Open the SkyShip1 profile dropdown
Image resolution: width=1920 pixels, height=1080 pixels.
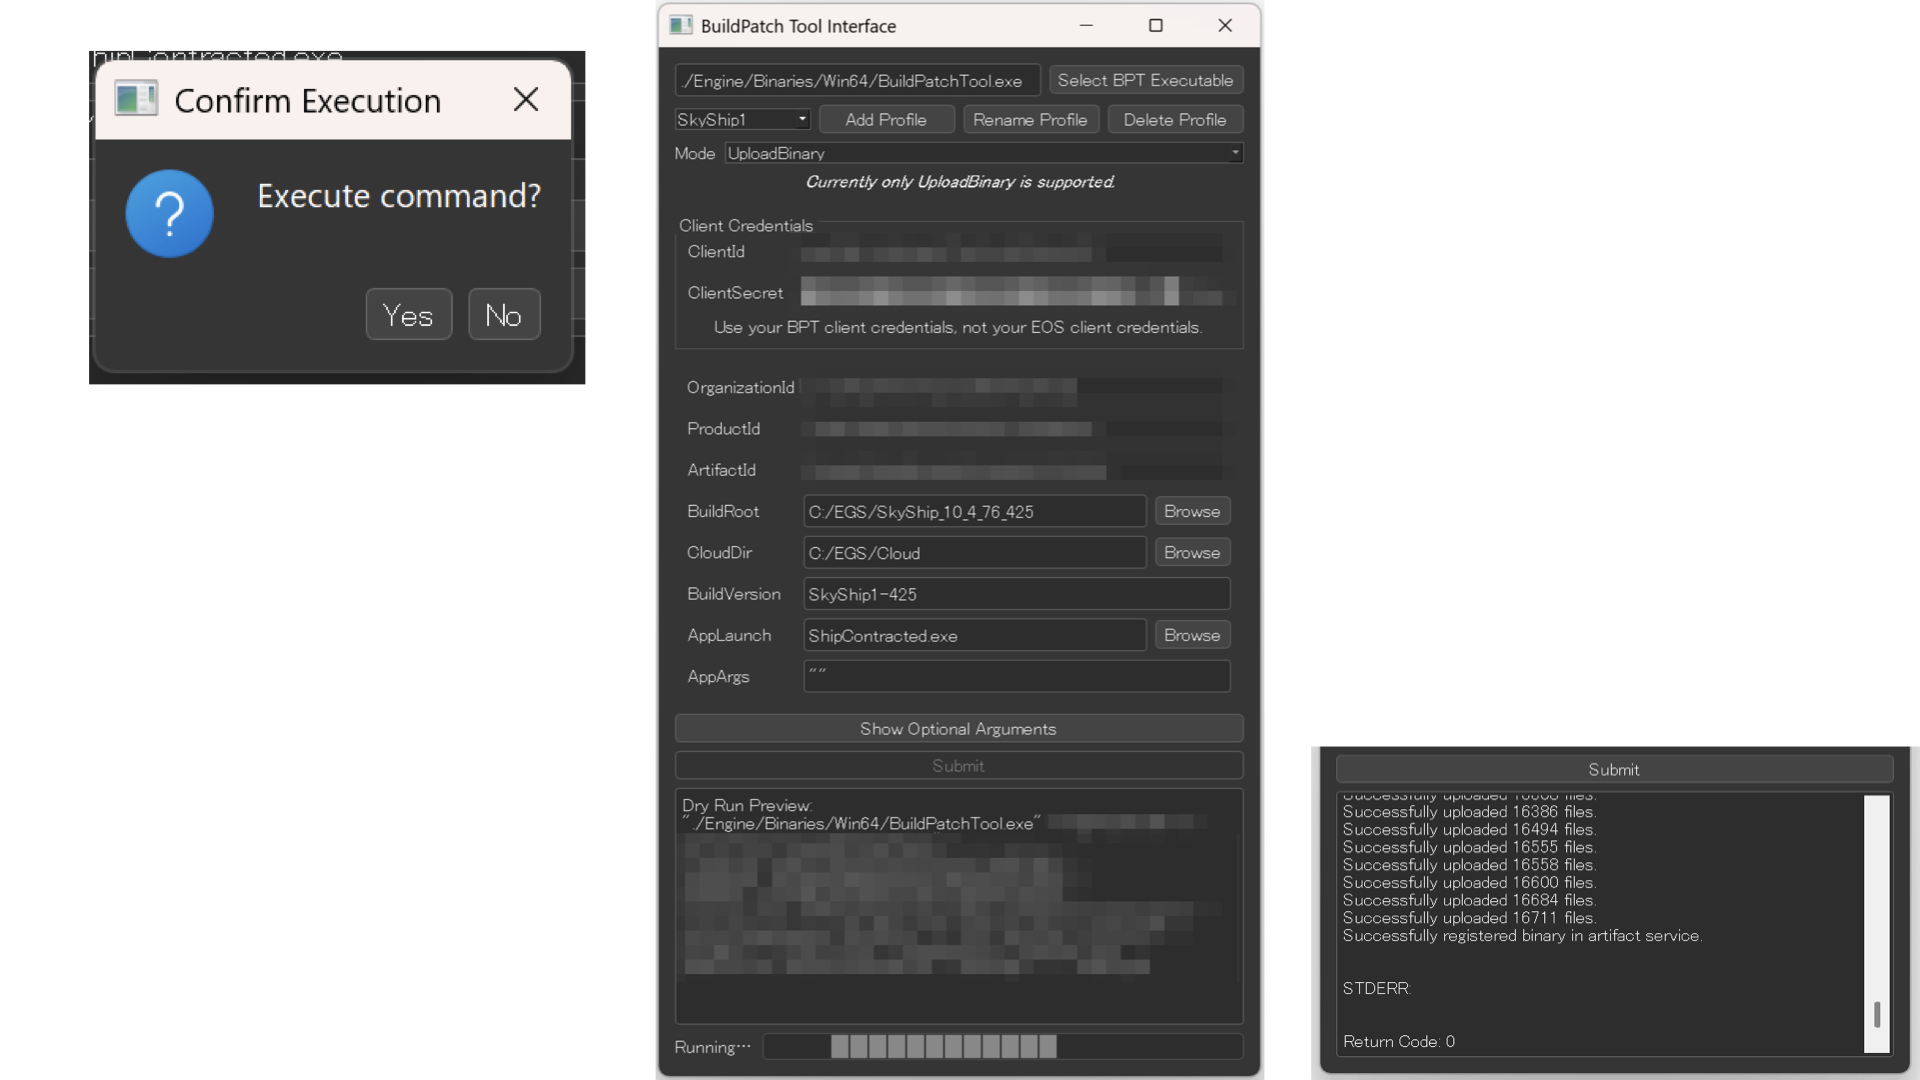tap(742, 119)
